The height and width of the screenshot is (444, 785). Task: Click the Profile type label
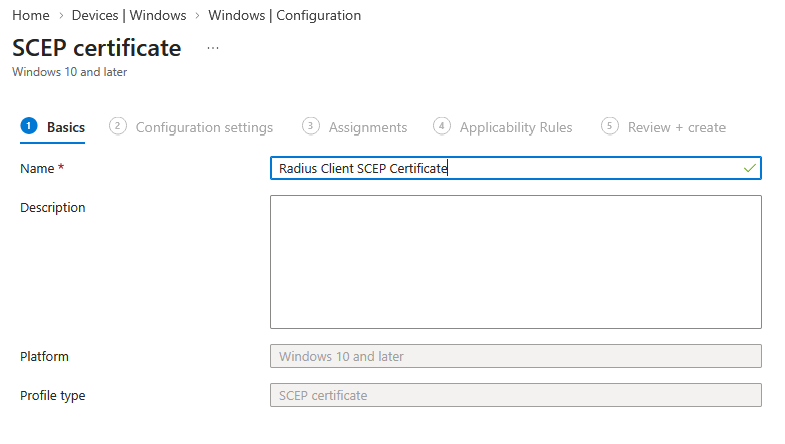[x=53, y=395]
